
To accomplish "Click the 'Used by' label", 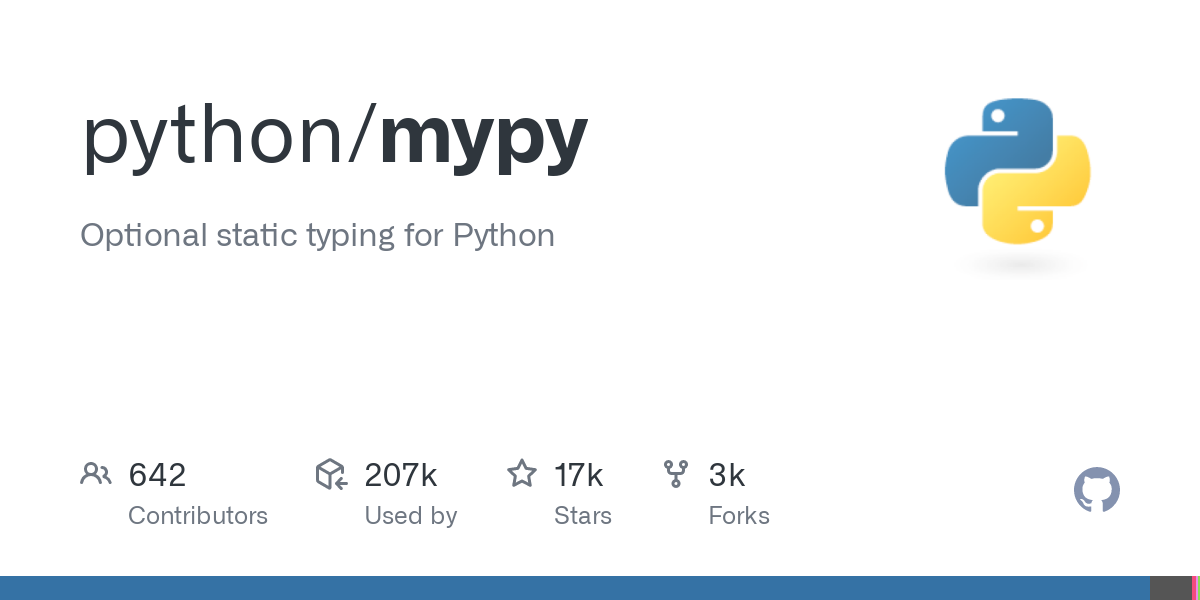I will [410, 516].
